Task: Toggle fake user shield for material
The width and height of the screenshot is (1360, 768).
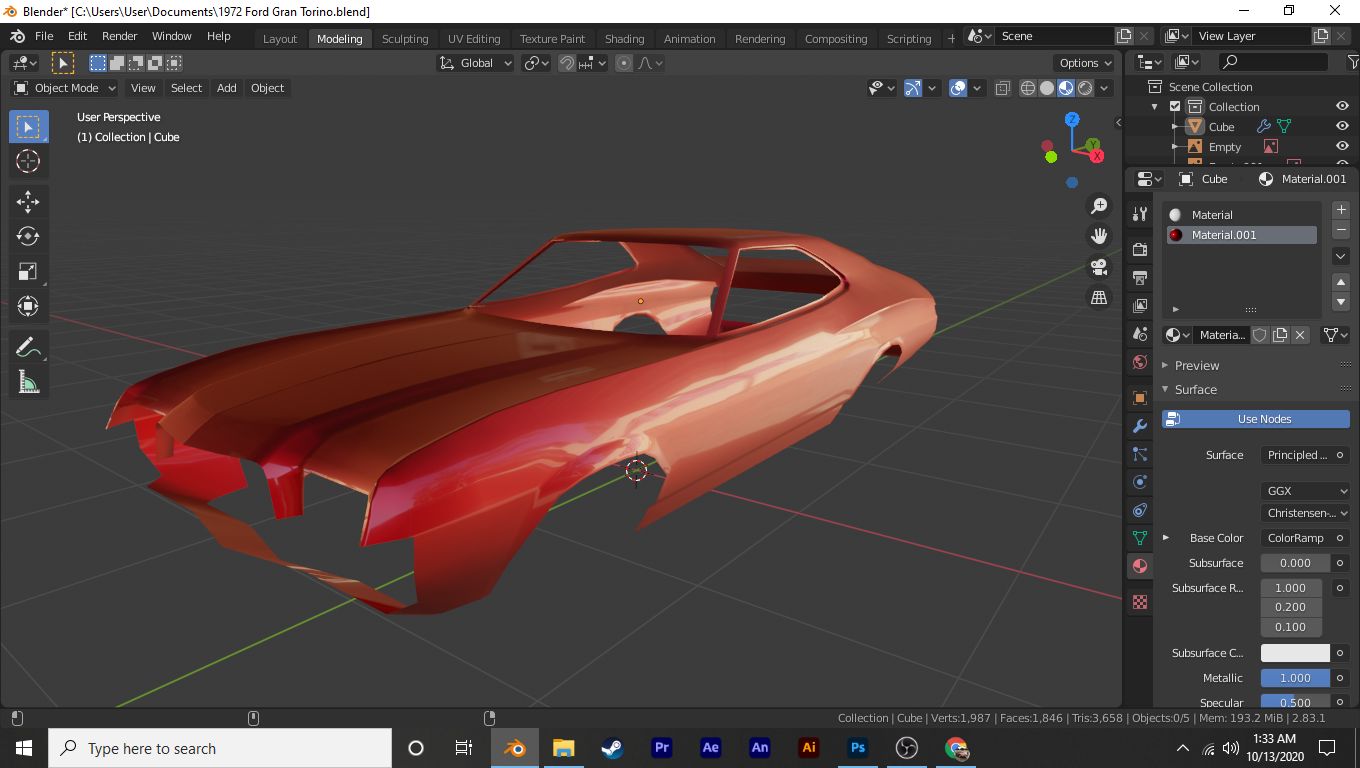Action: click(x=1260, y=335)
